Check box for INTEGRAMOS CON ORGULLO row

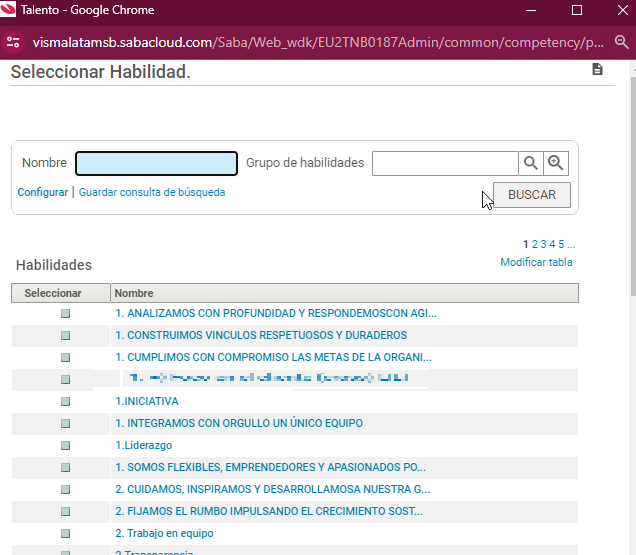click(x=65, y=424)
